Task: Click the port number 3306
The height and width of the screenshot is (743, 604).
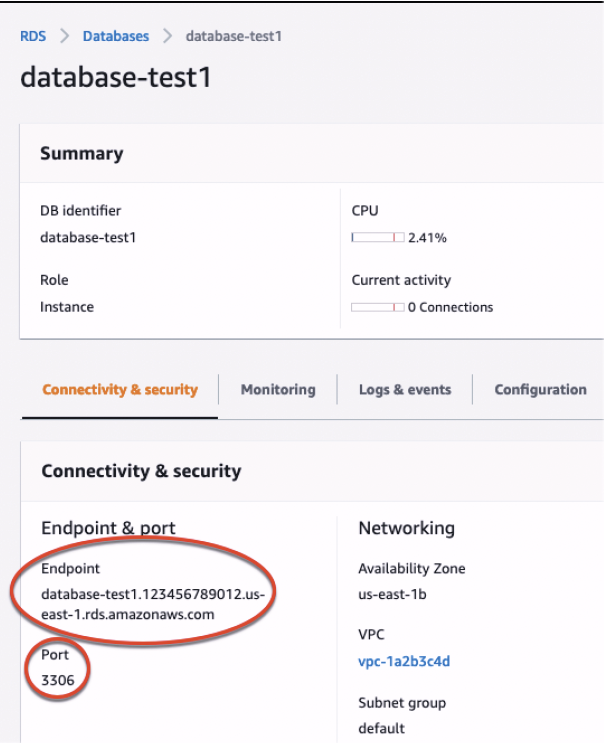Action: click(x=58, y=680)
